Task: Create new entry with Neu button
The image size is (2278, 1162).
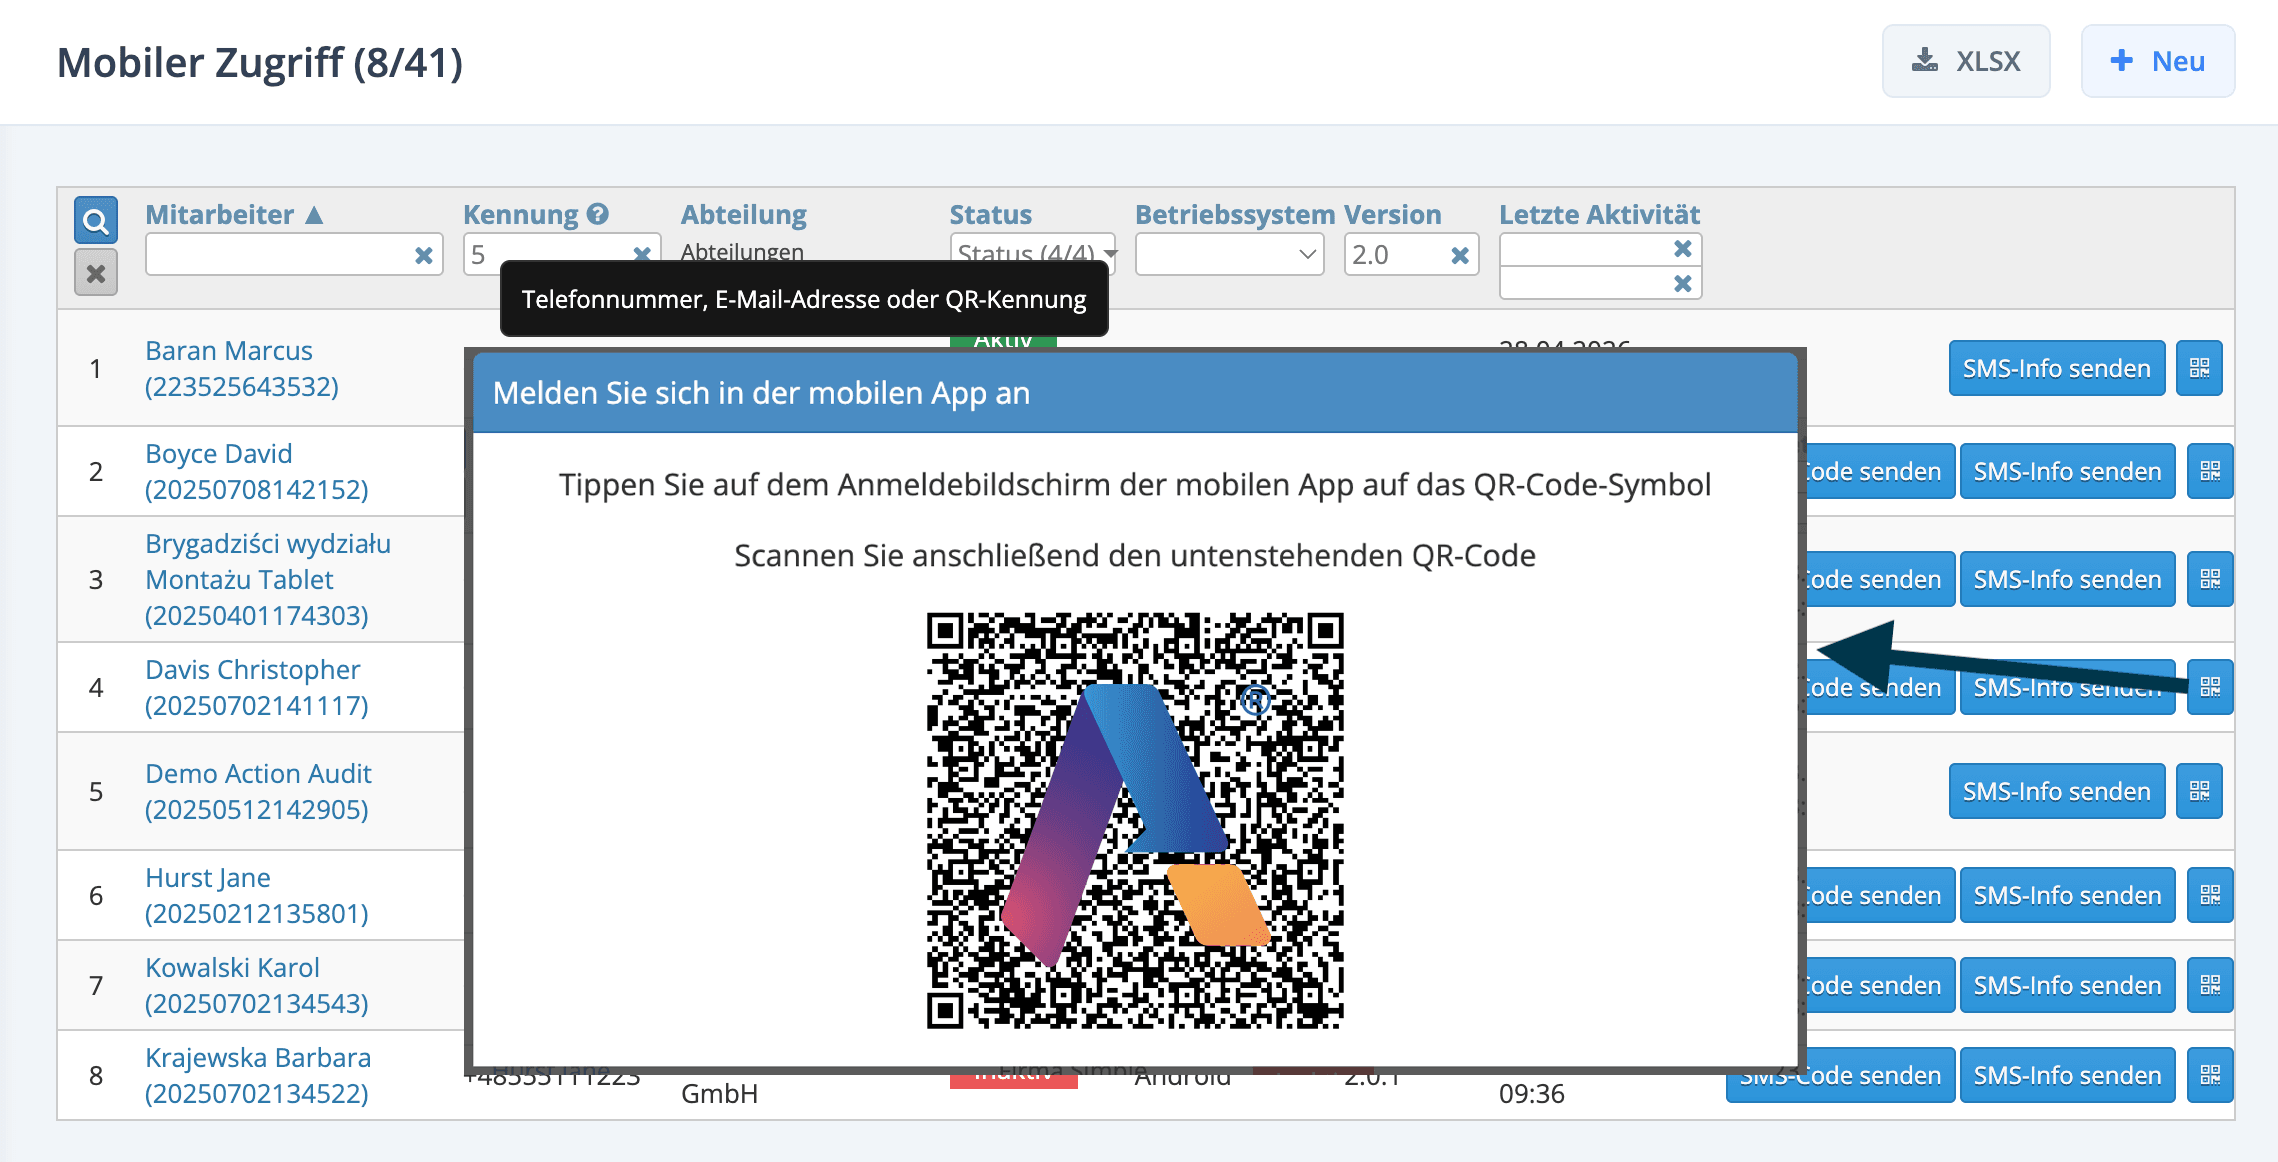Action: [x=2158, y=61]
